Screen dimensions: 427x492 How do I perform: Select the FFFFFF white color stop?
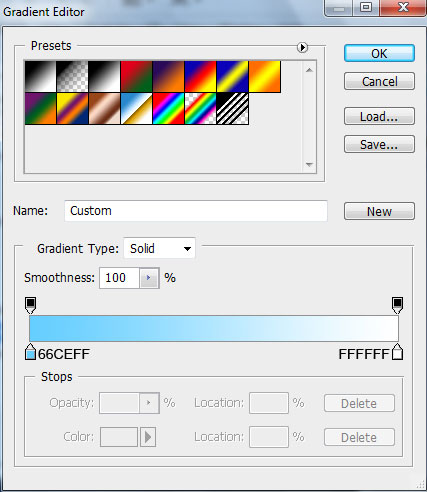coord(397,352)
